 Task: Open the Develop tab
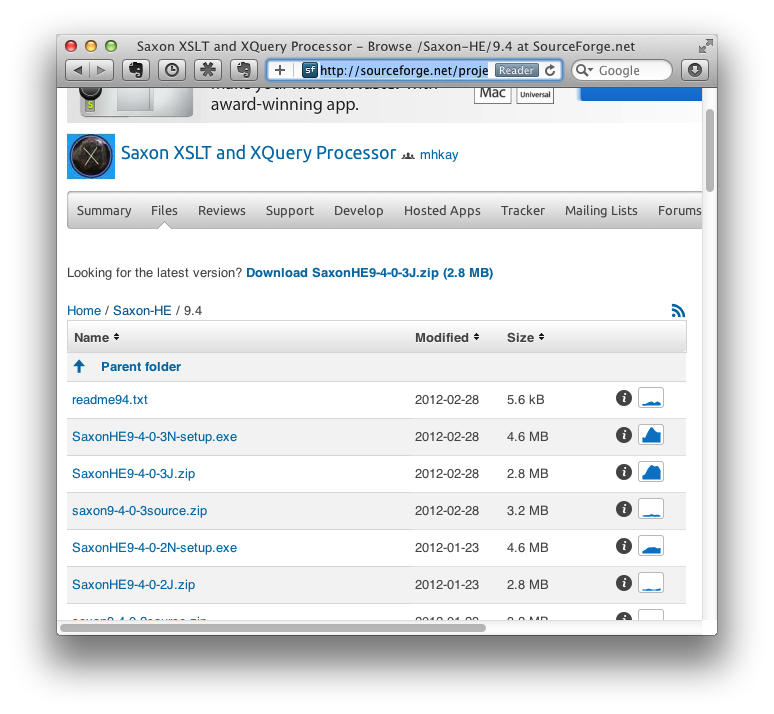coord(359,210)
